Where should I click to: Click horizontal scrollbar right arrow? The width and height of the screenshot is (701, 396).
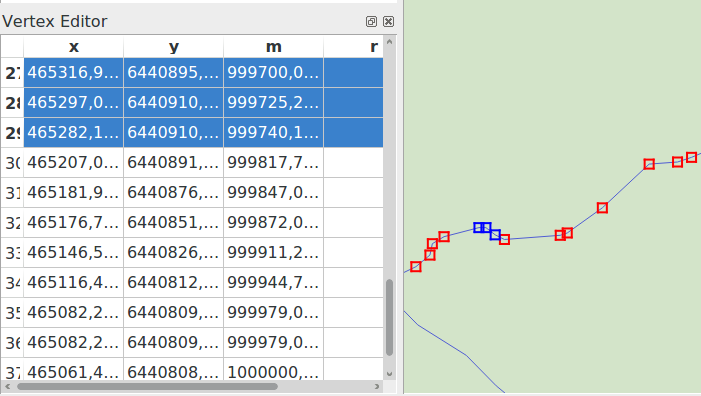pyautogui.click(x=377, y=386)
